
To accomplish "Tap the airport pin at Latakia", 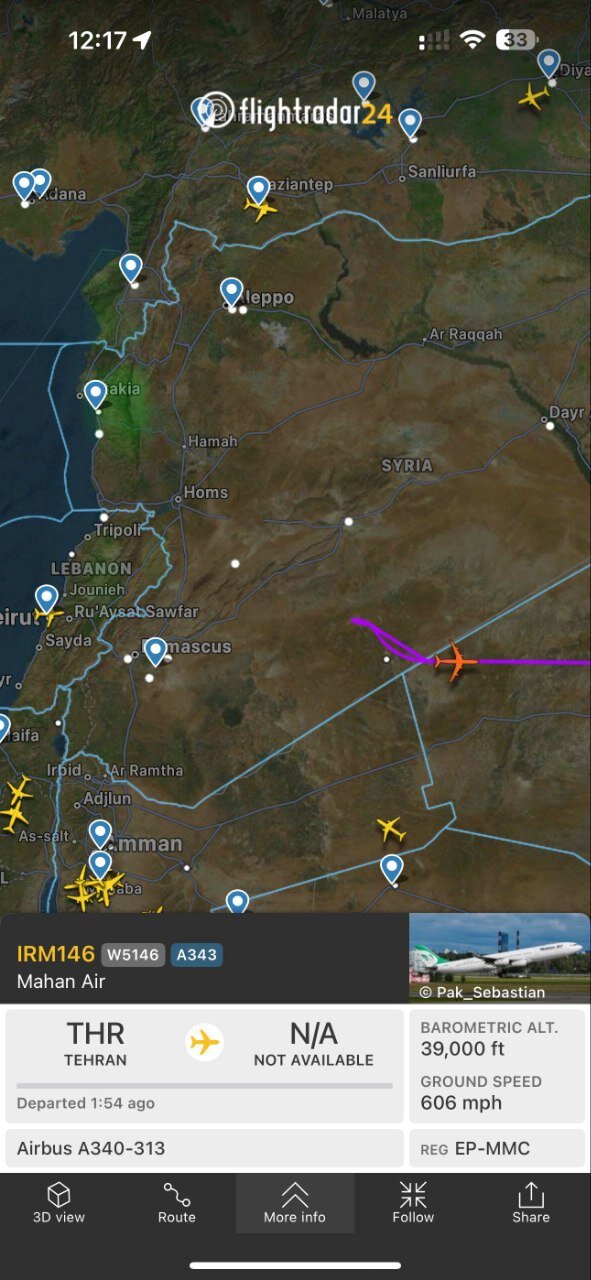I will [95, 395].
